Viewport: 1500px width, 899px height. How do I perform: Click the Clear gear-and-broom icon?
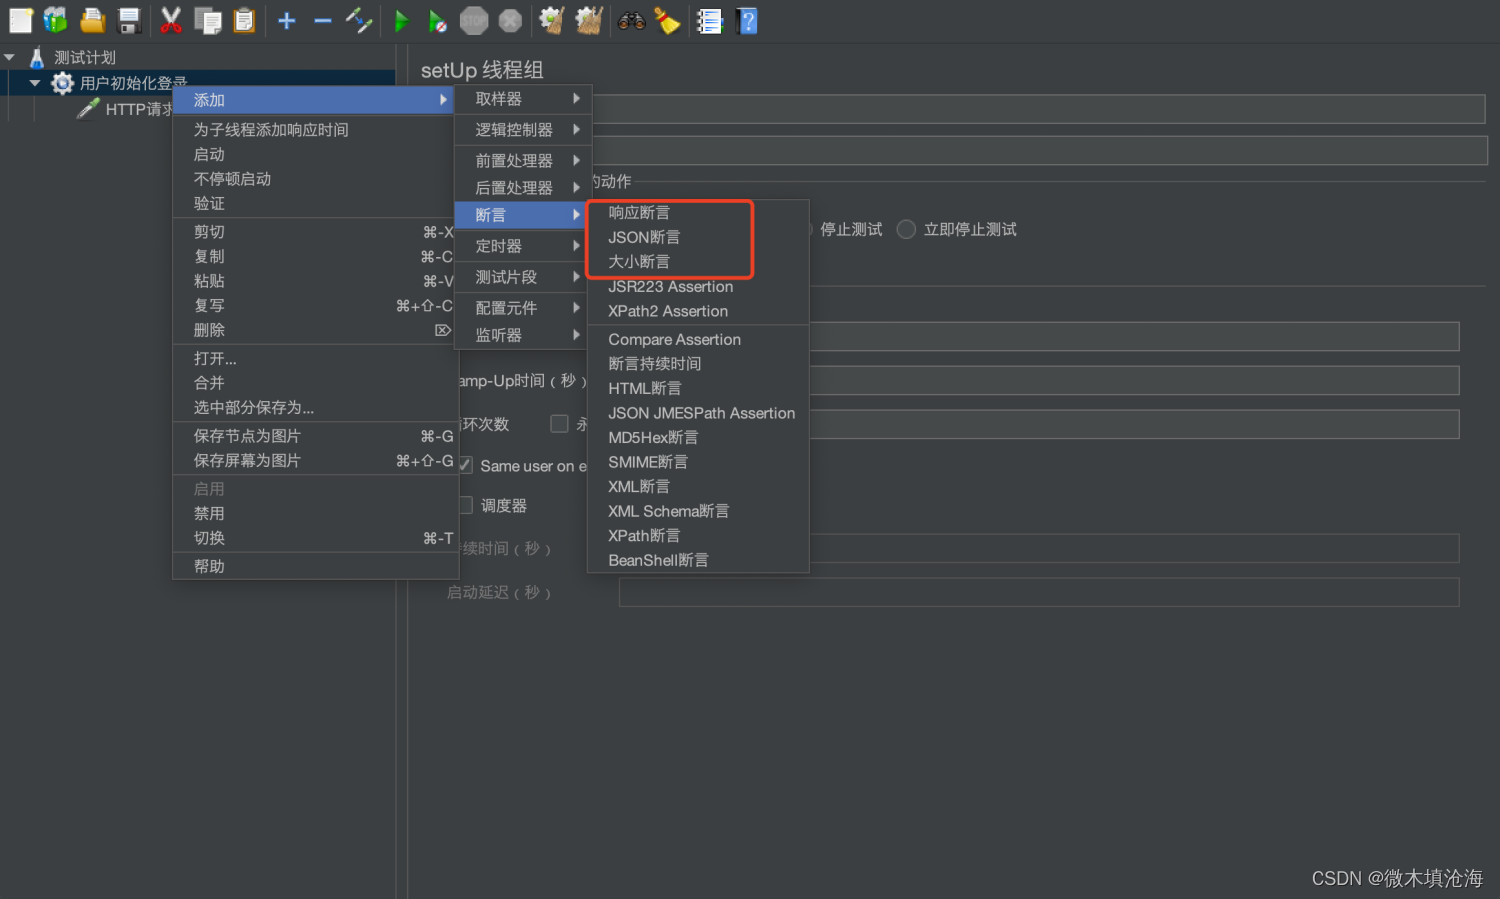click(x=552, y=20)
